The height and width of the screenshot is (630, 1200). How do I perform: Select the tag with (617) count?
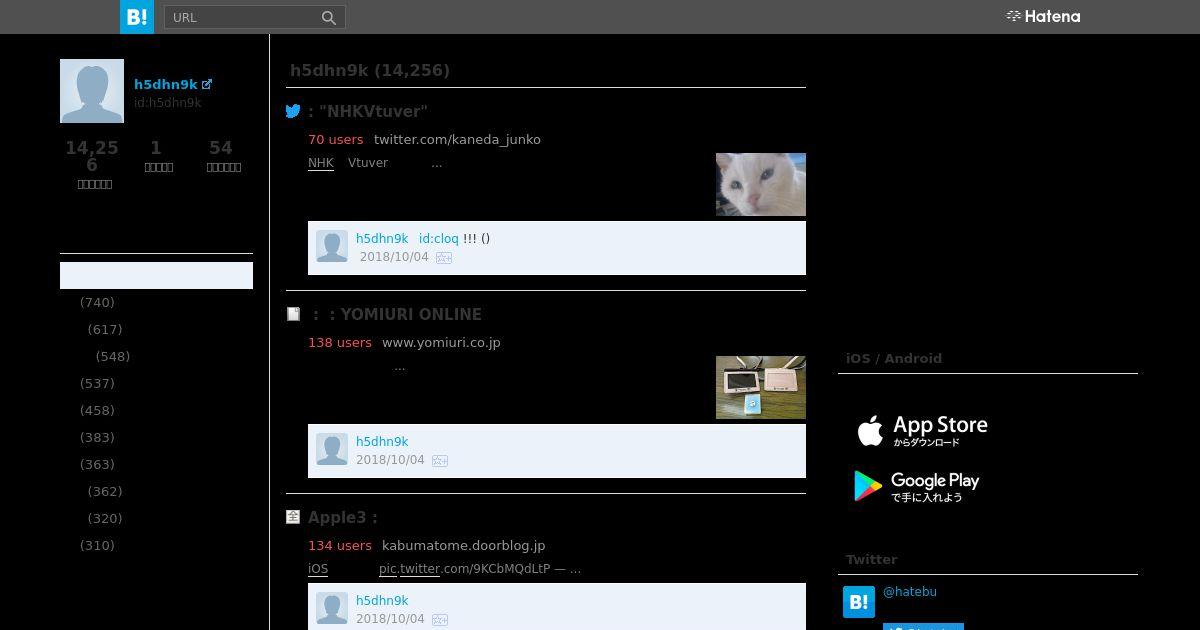tap(105, 330)
